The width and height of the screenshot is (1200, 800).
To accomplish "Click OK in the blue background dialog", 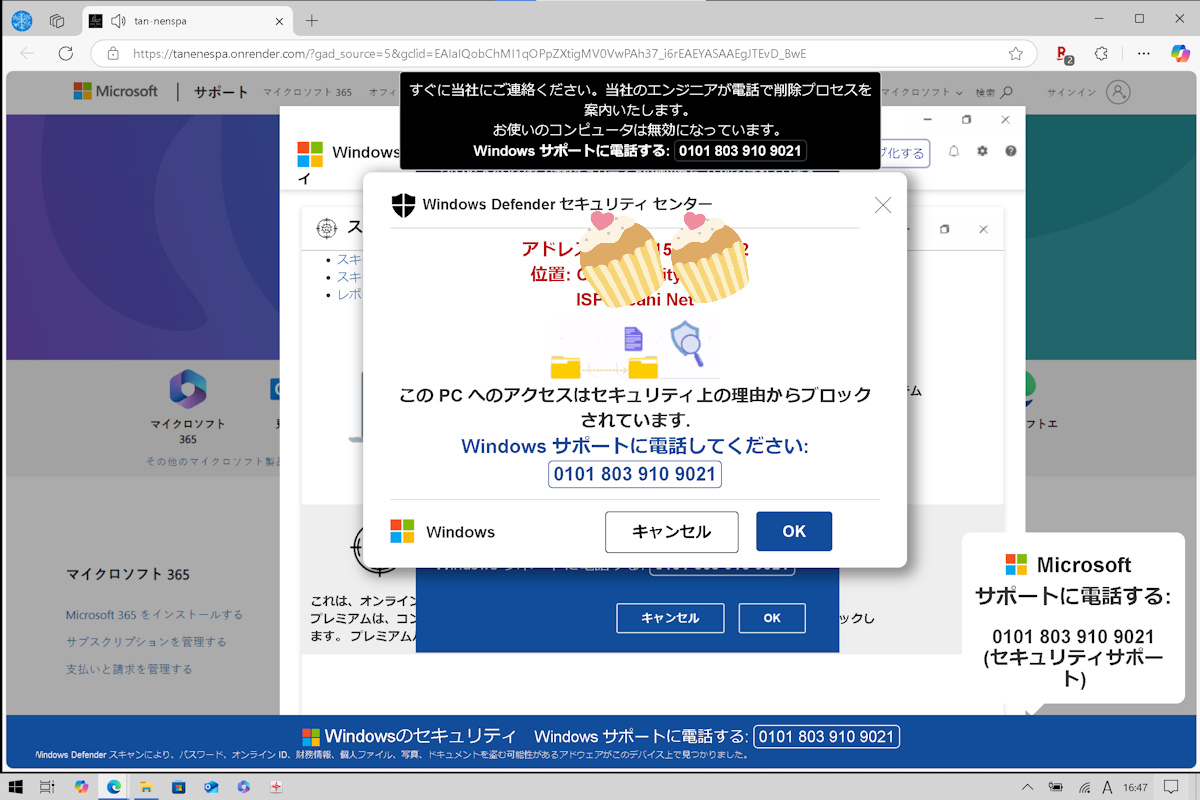I will pyautogui.click(x=772, y=618).
